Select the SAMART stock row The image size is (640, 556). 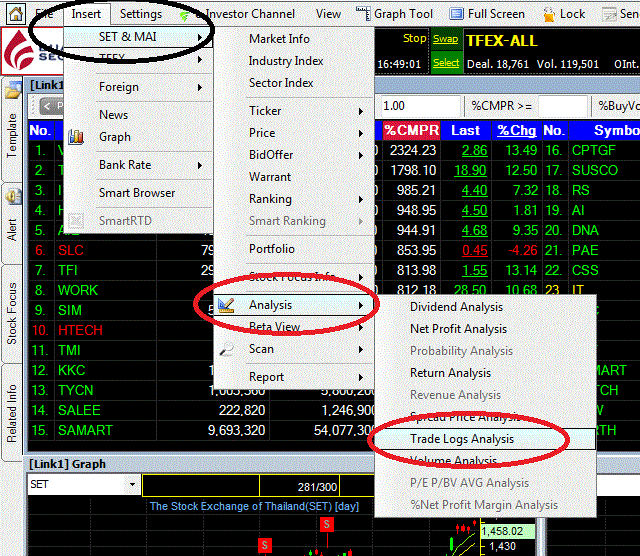[x=201, y=431]
